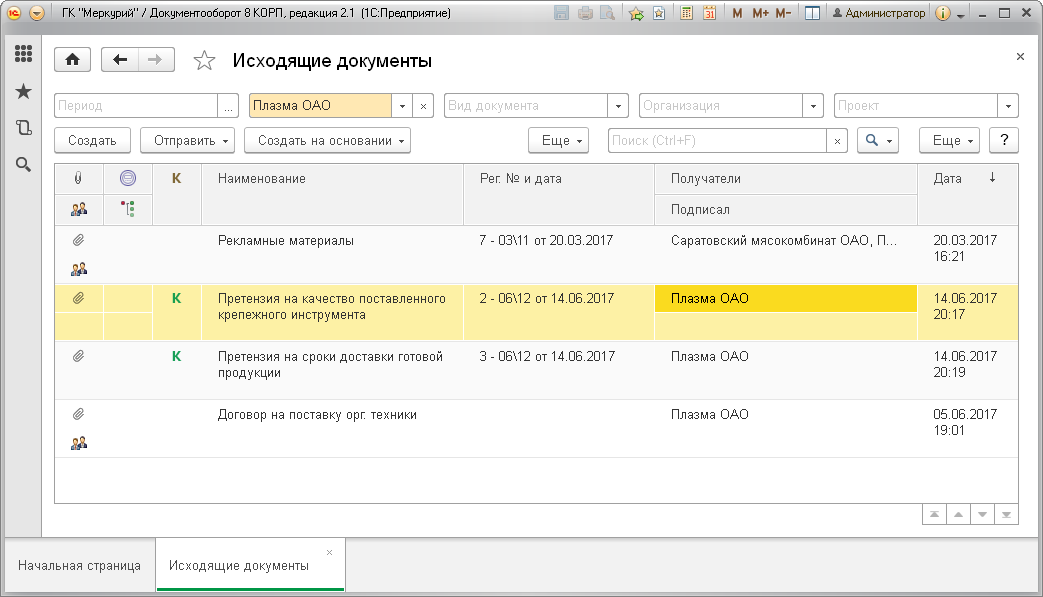Screen dimensions: 1043x597
Task: Click 1C main menu dropdown in title bar
Action: click(x=37, y=13)
